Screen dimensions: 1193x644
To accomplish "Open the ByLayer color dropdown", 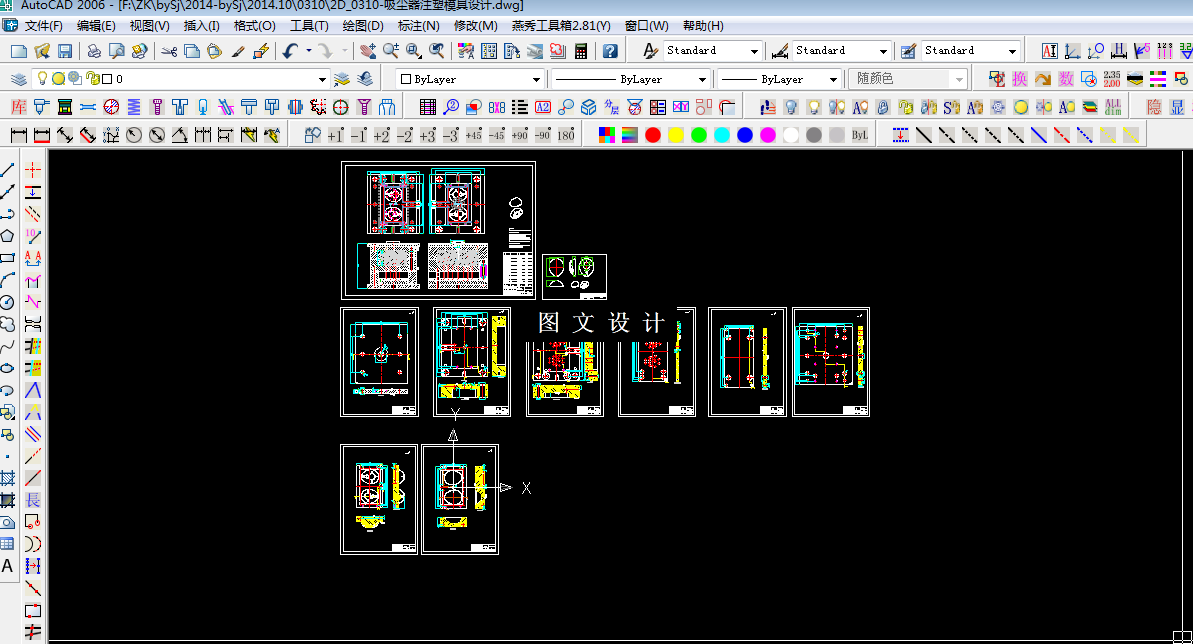I will pos(469,79).
